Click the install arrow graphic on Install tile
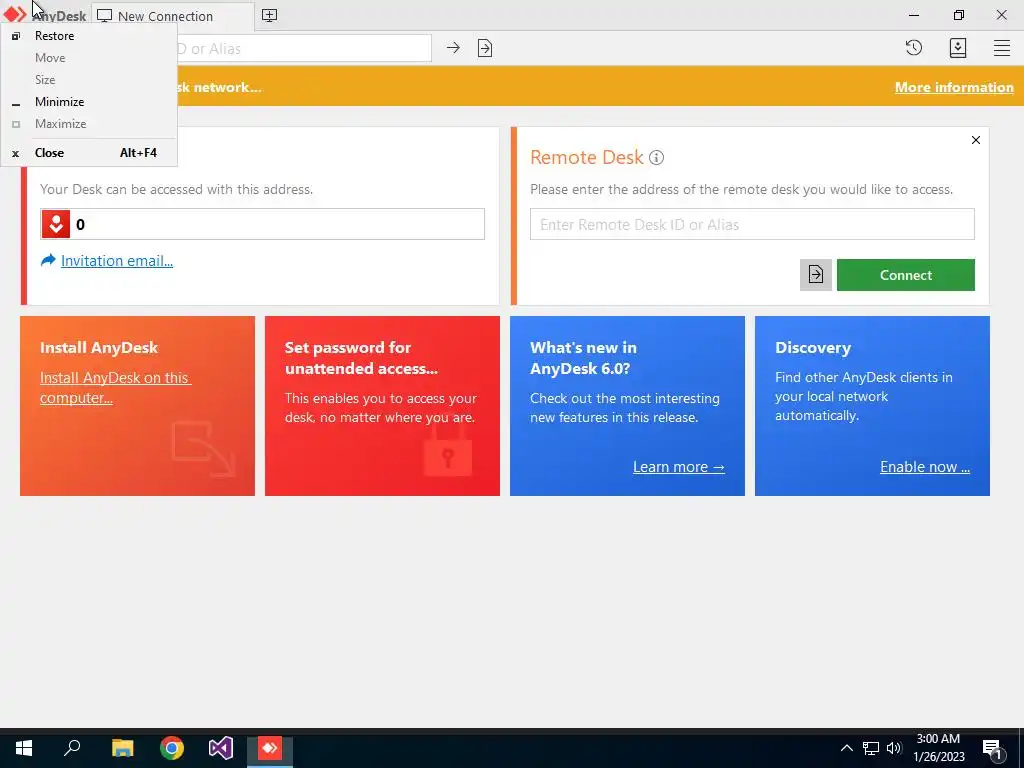1024x768 pixels. tap(203, 449)
